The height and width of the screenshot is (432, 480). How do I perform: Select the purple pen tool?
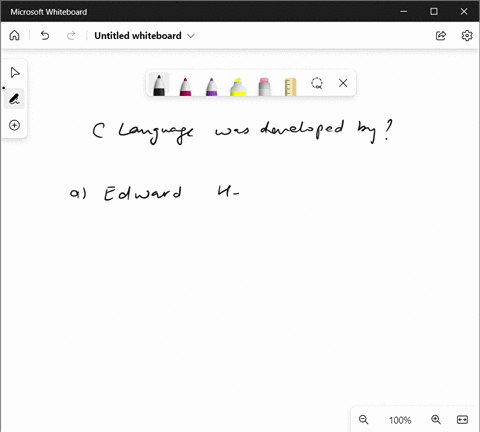(x=212, y=86)
